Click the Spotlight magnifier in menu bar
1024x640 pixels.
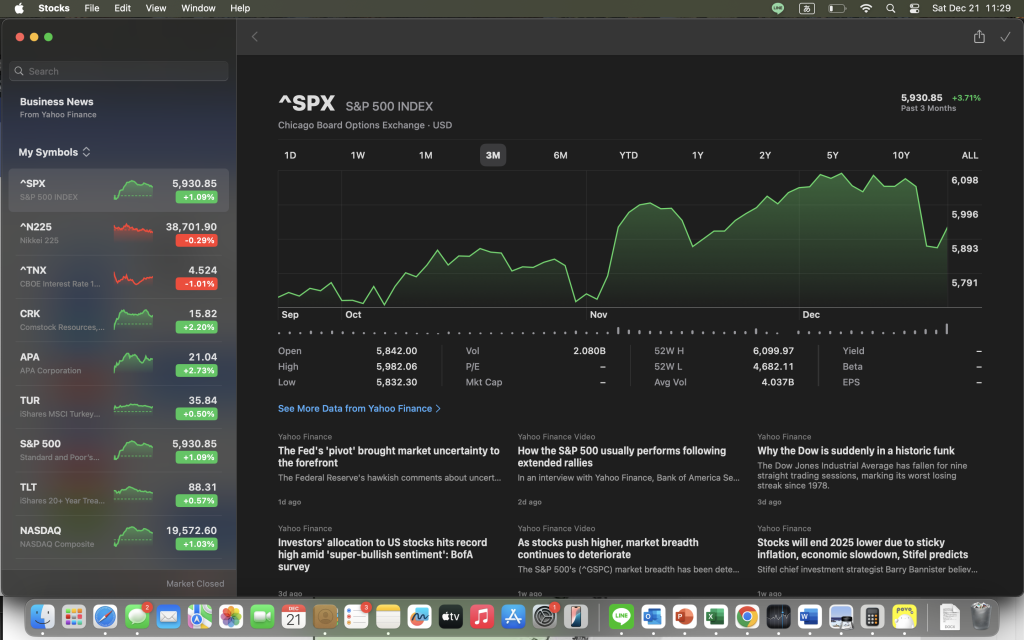tap(890, 8)
